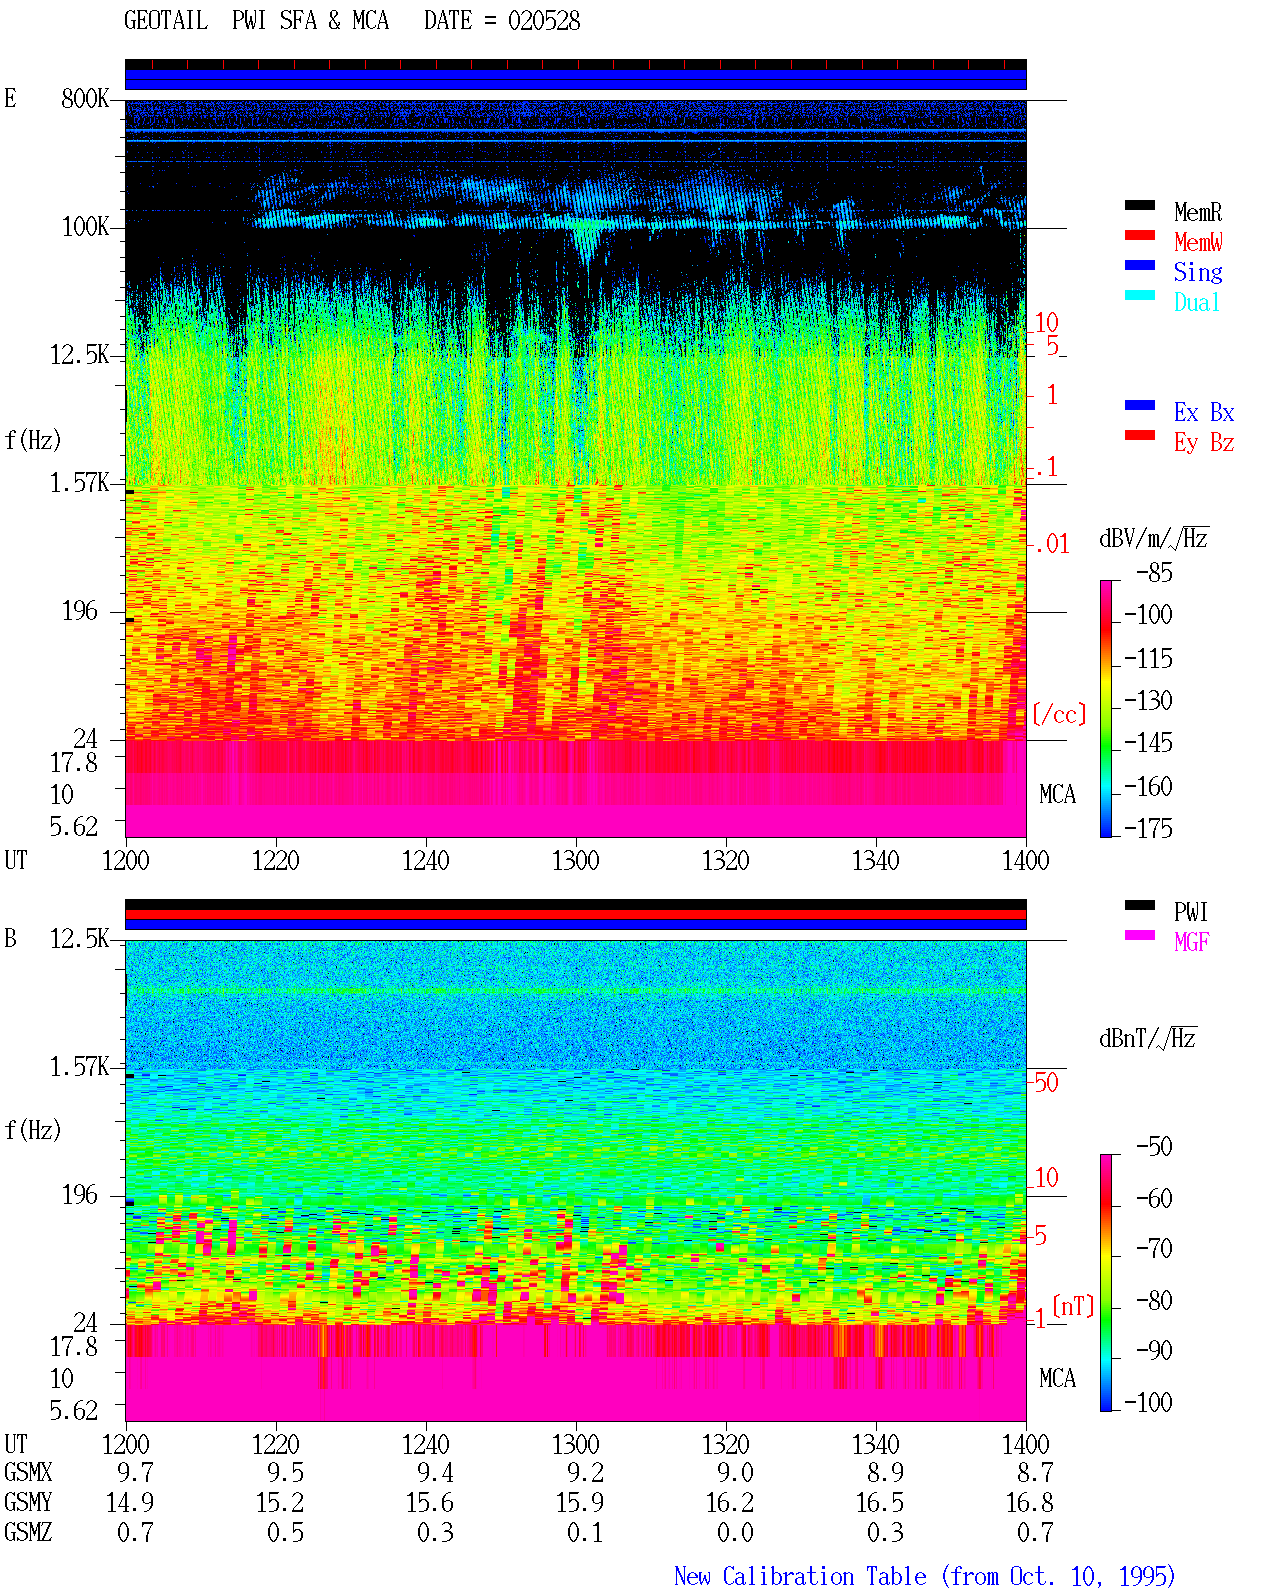Click the f(Hz) label on E panel
This screenshot has width=1280, height=1593.
(x=33, y=440)
